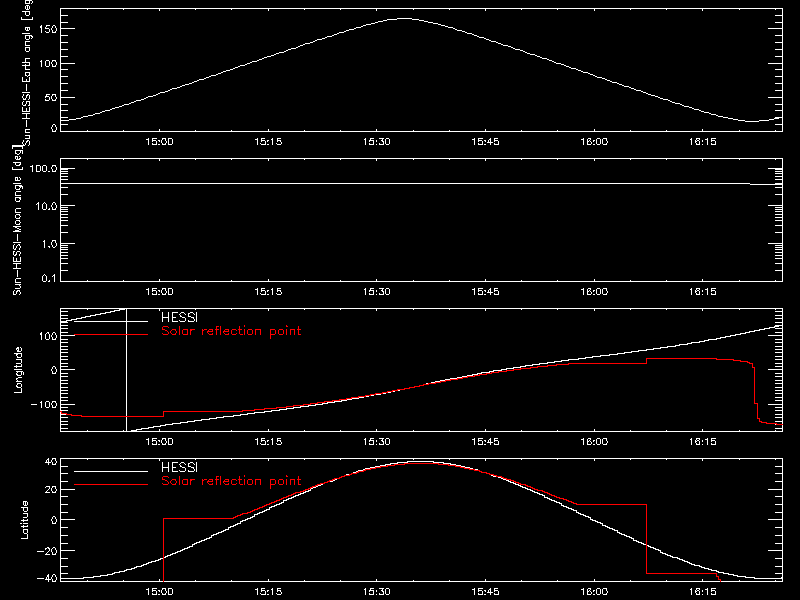Click HESSI legend text in Latitude plot
This screenshot has height=600, width=800.
pyautogui.click(x=179, y=468)
